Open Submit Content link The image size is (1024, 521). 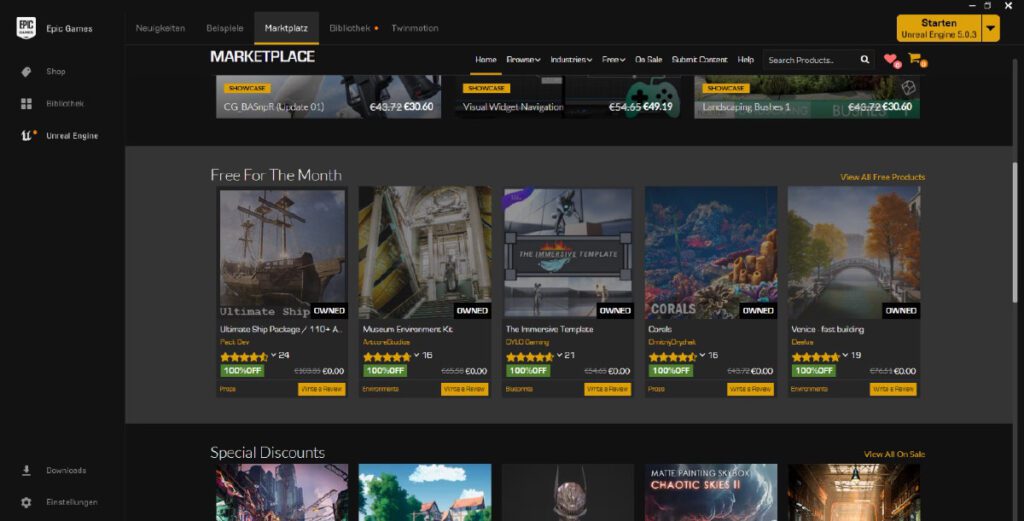coord(699,59)
